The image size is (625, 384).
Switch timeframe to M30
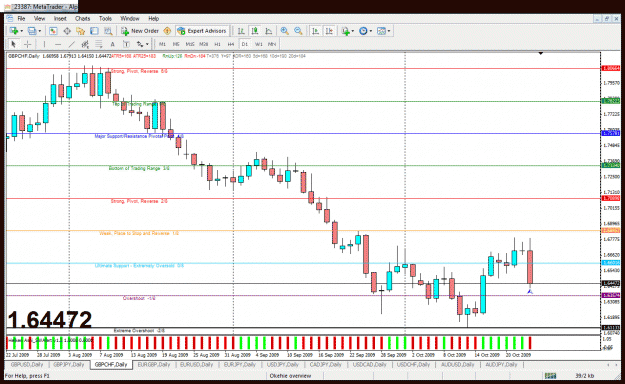click(204, 44)
